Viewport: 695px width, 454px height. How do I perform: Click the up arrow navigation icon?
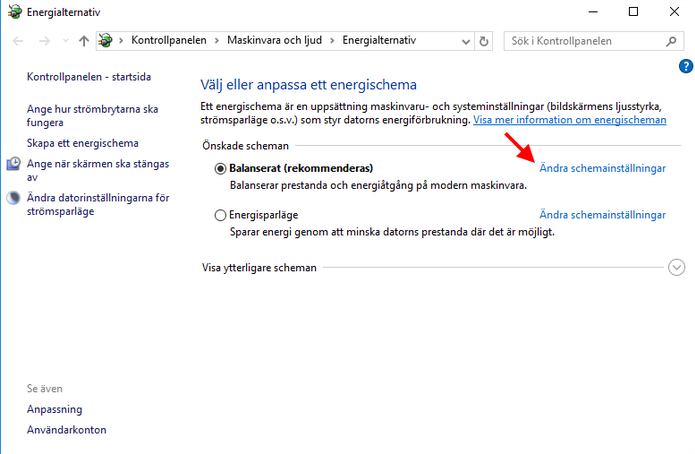pos(84,41)
